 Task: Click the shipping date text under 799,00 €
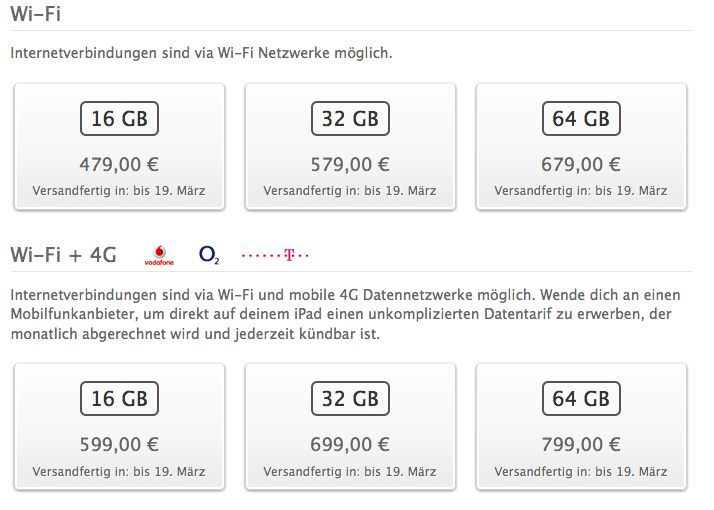[x=581, y=470]
